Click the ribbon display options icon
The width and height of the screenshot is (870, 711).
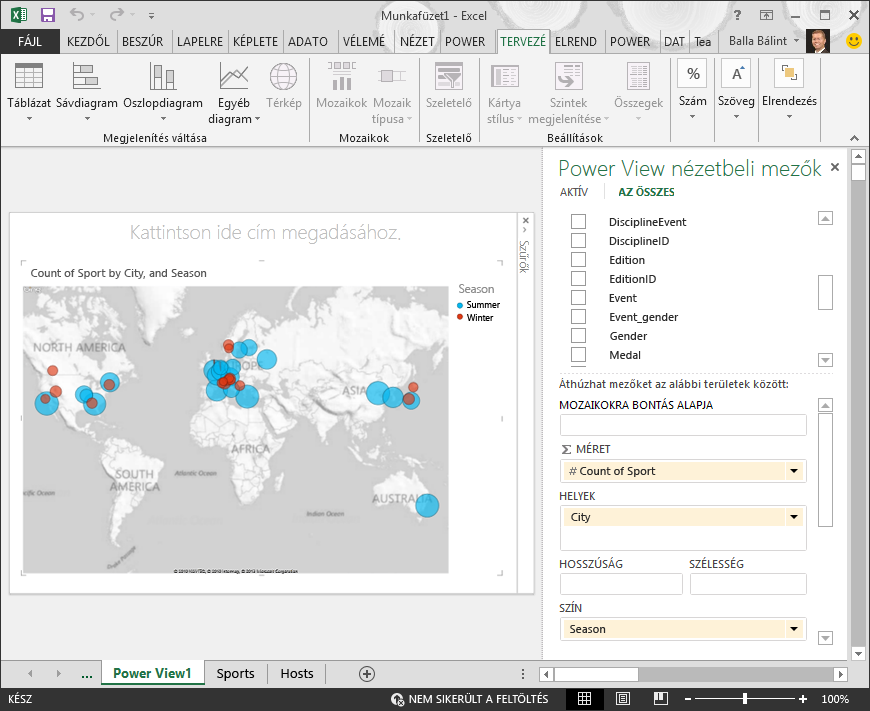pos(766,15)
